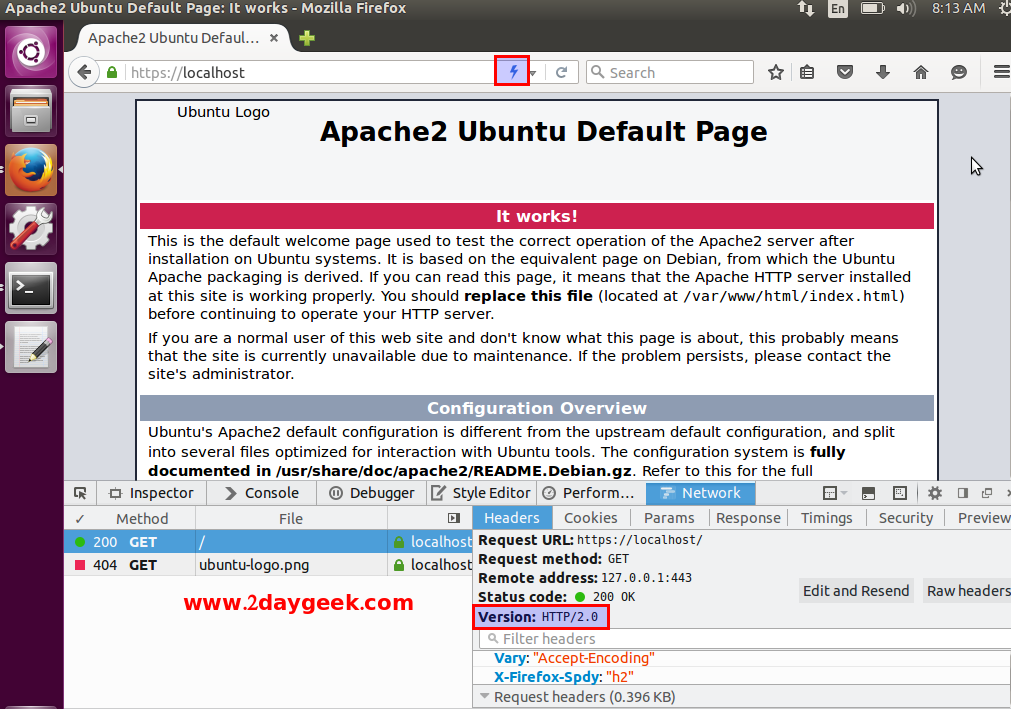
Task: Select the 200 GET / request row
Action: pos(268,541)
